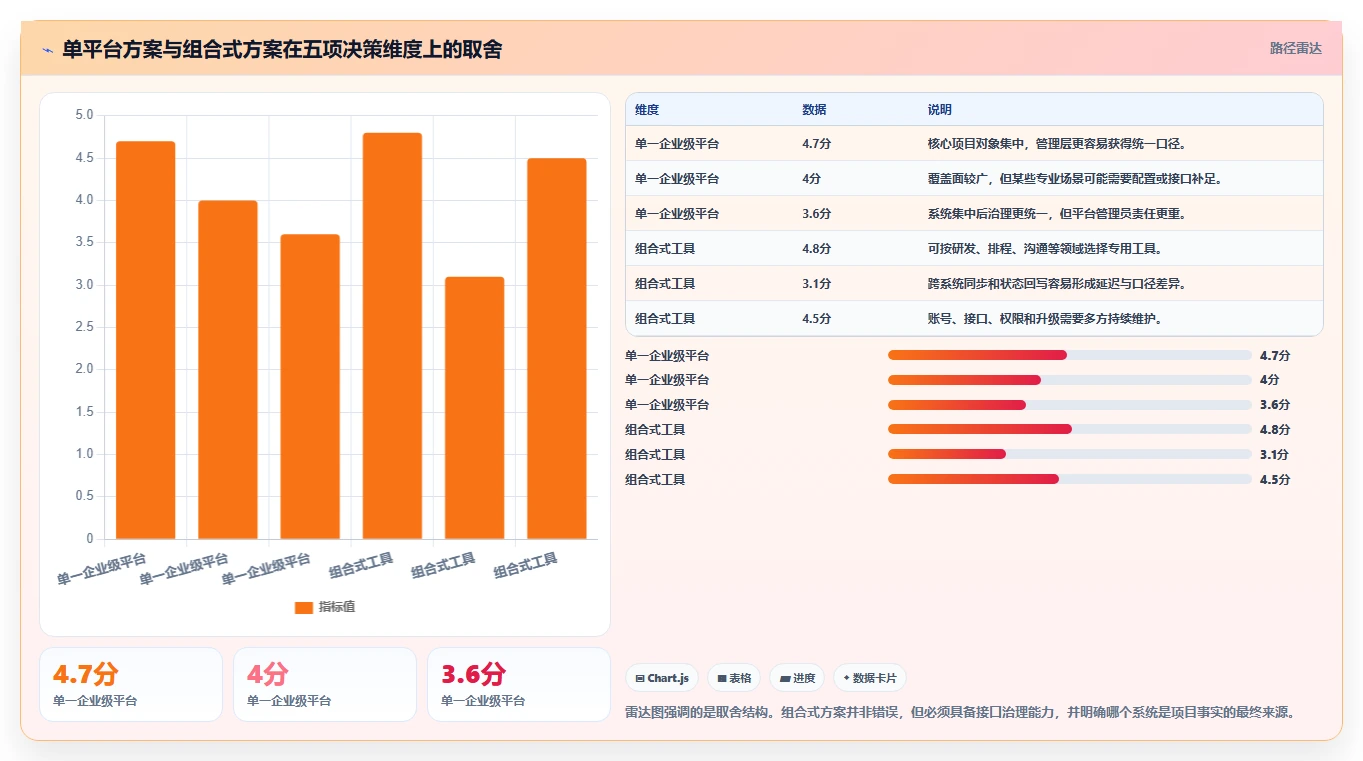
Task: Click the 说明 table column header
Action: [940, 110]
